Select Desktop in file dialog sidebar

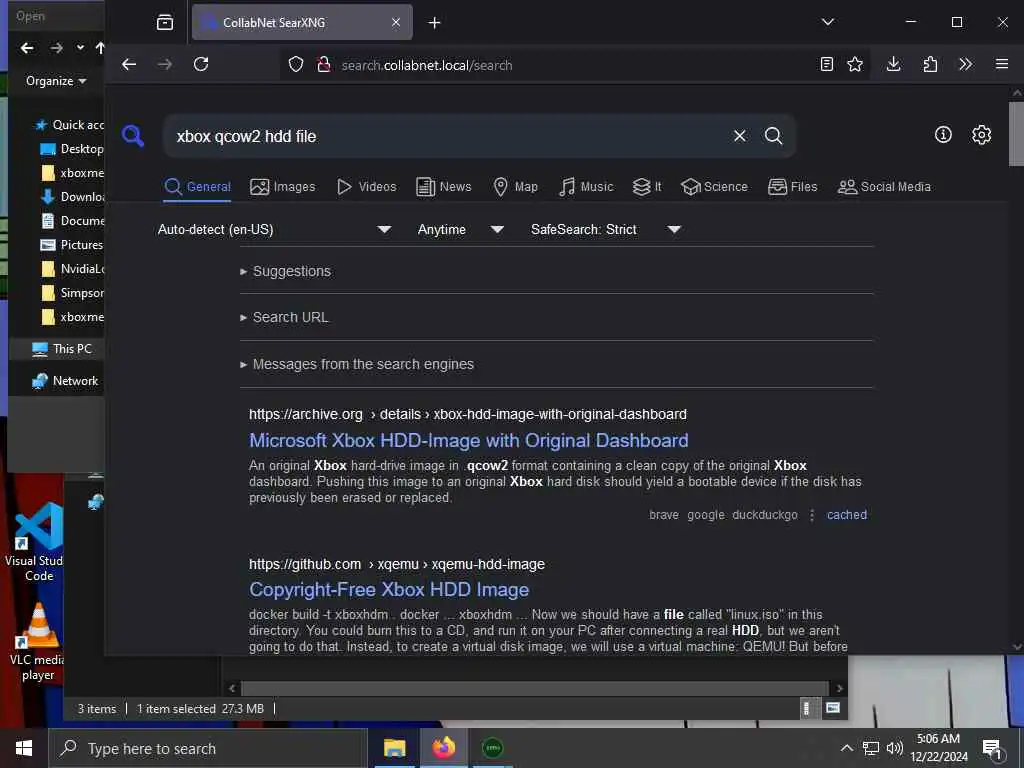coord(72,149)
